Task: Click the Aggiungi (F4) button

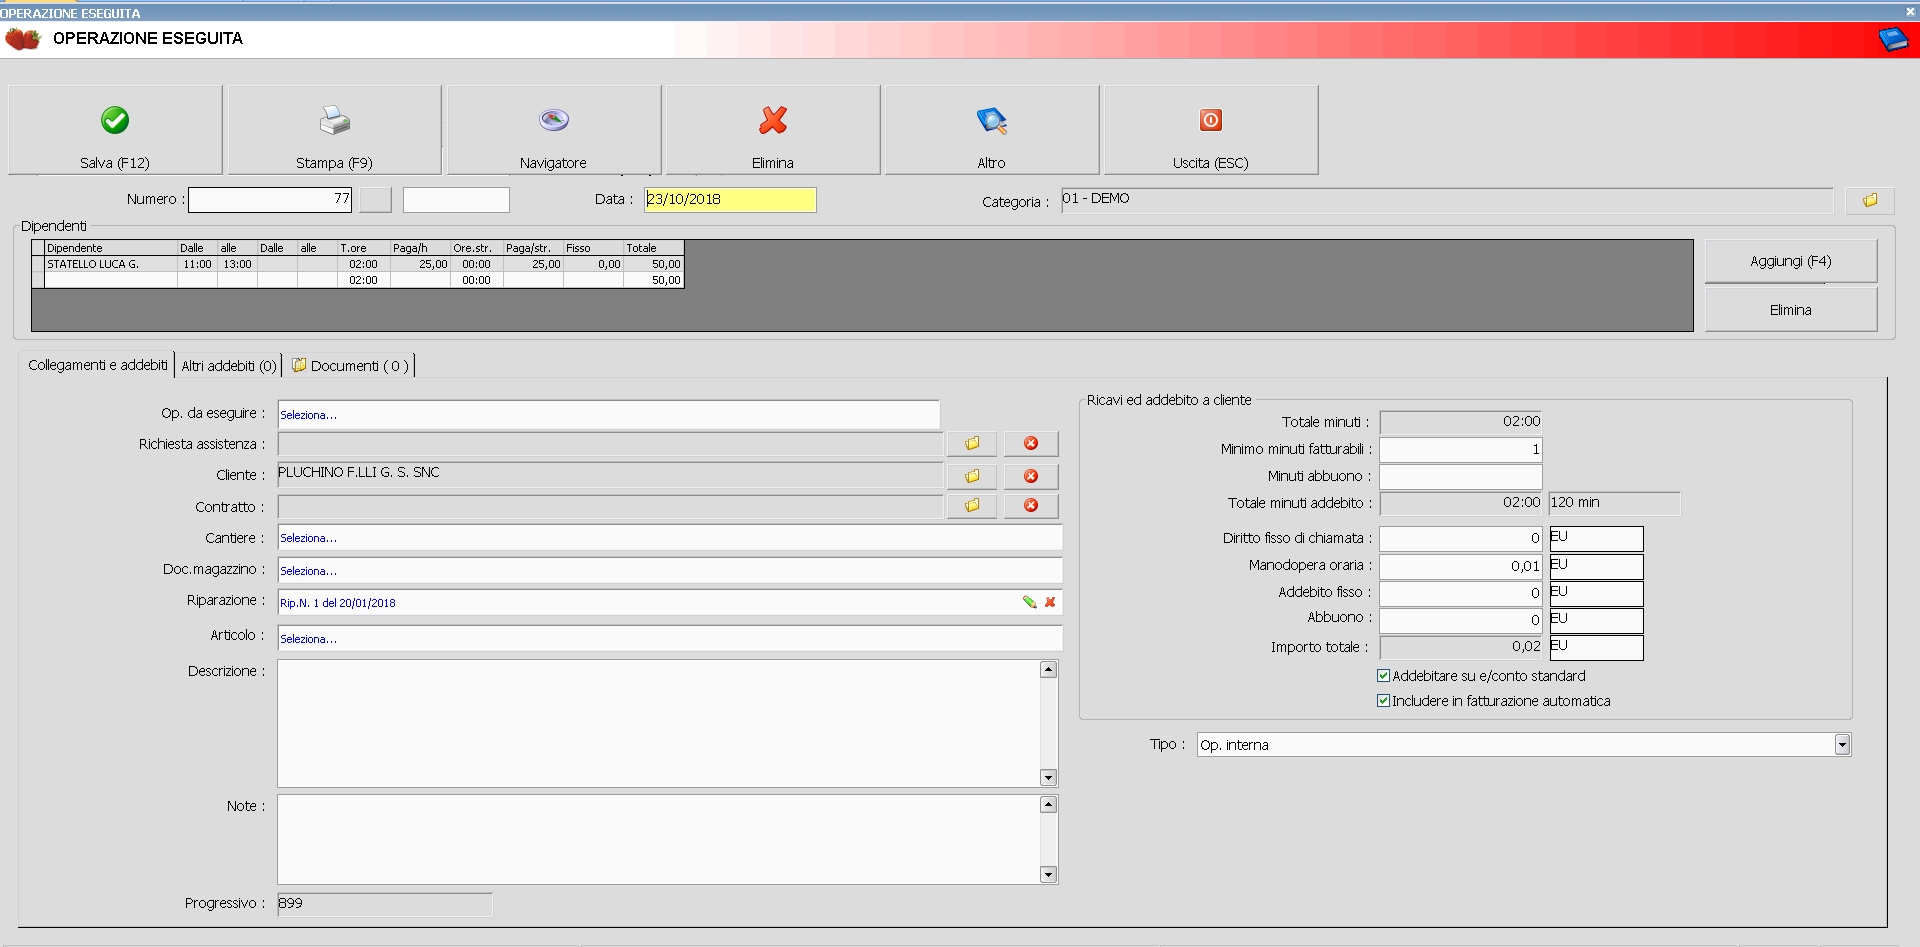Action: 1790,261
